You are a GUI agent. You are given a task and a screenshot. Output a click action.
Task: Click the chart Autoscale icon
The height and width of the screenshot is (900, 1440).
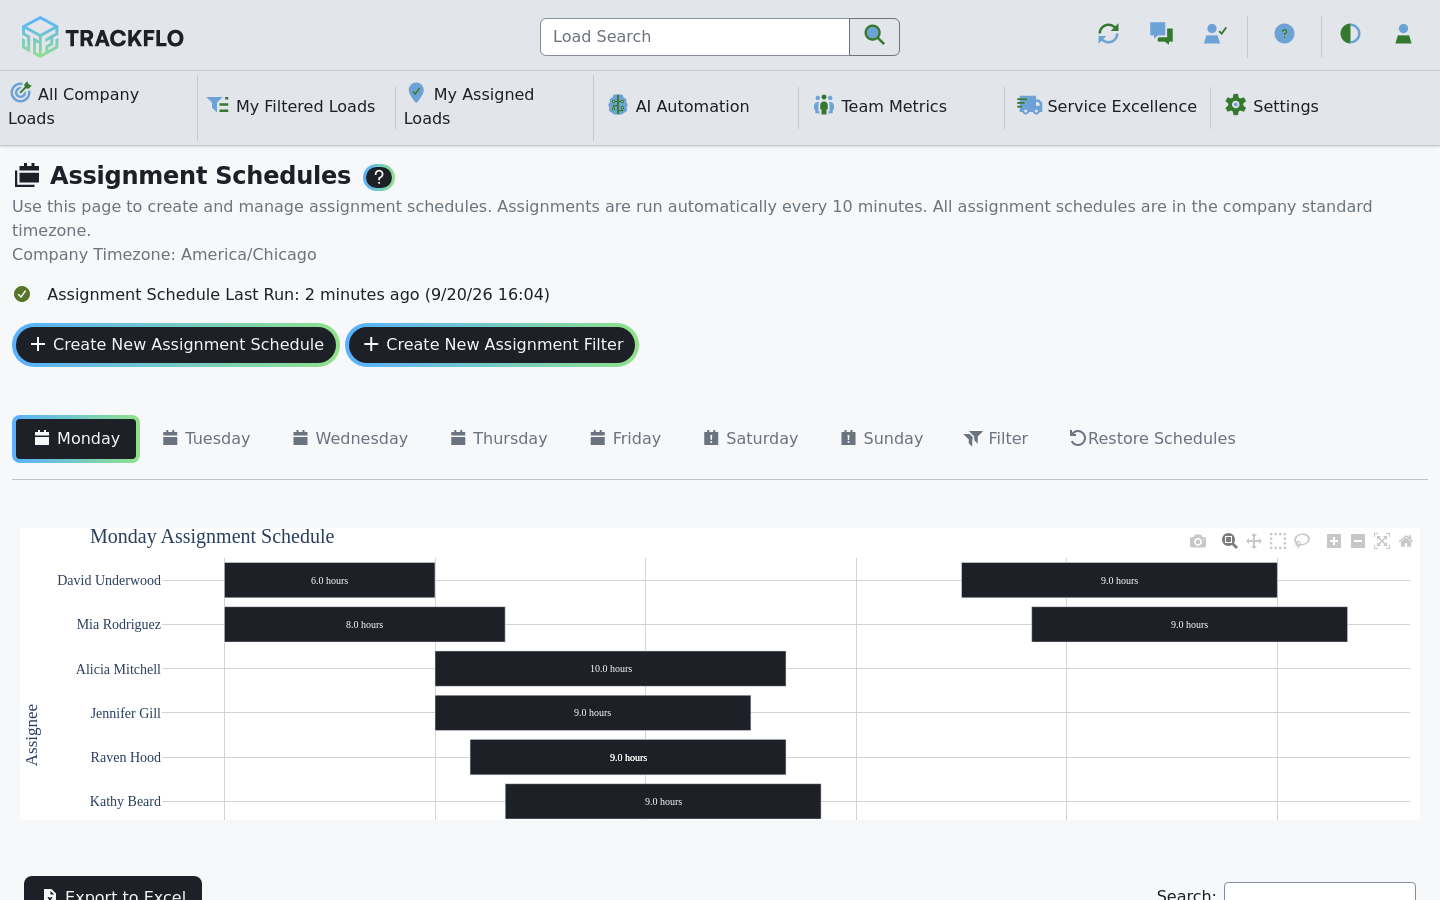tap(1382, 541)
